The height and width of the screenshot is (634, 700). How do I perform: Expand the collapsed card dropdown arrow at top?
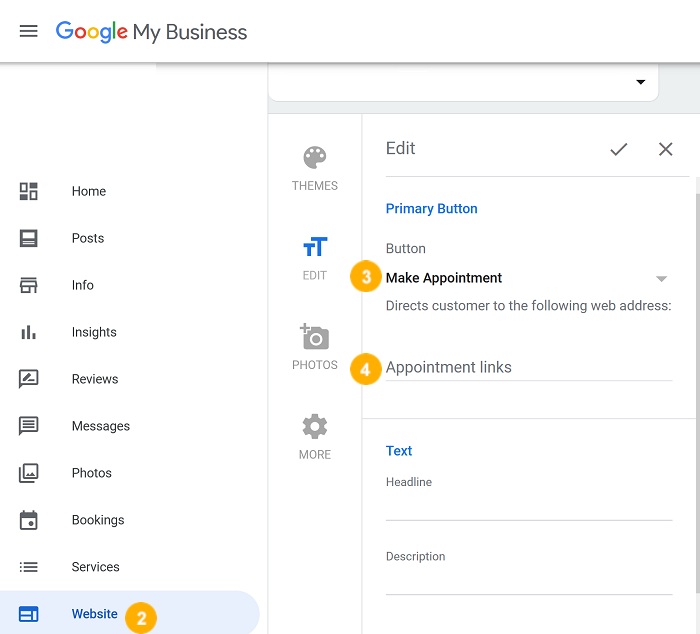[641, 82]
